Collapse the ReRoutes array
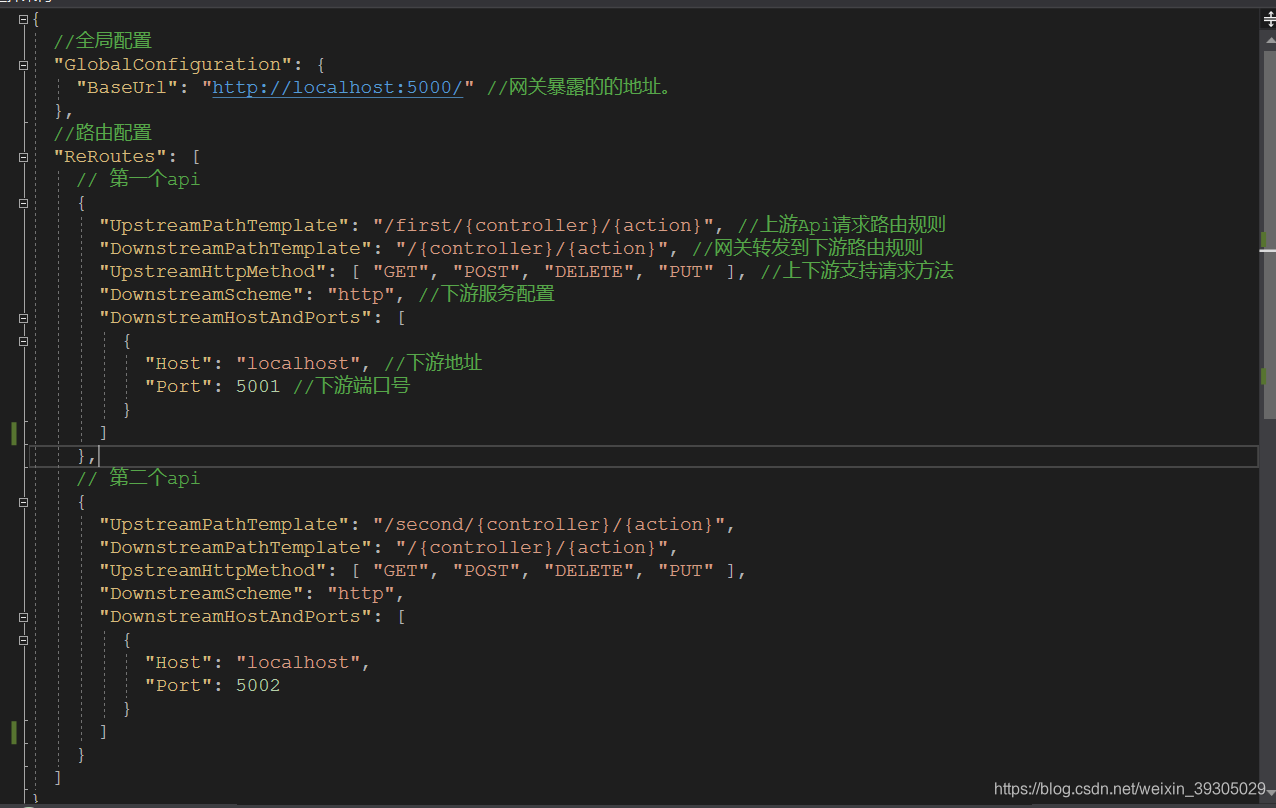 [24, 157]
